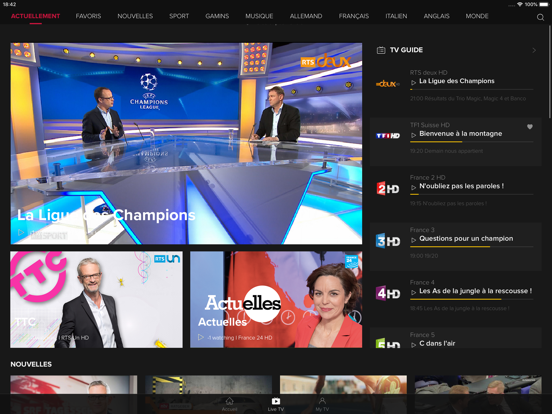The height and width of the screenshot is (414, 552).
Task: Open the Actuelles France 24 thumbnail
Action: point(276,300)
